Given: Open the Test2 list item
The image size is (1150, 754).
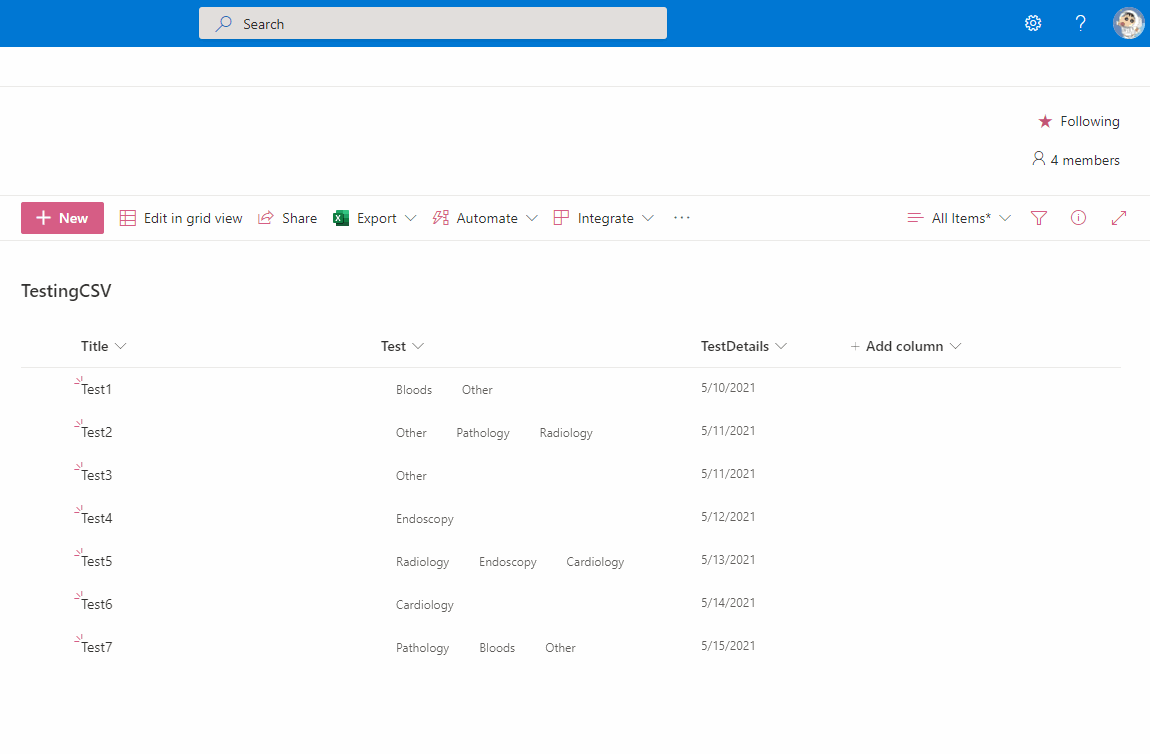Looking at the screenshot, I should click(96, 432).
